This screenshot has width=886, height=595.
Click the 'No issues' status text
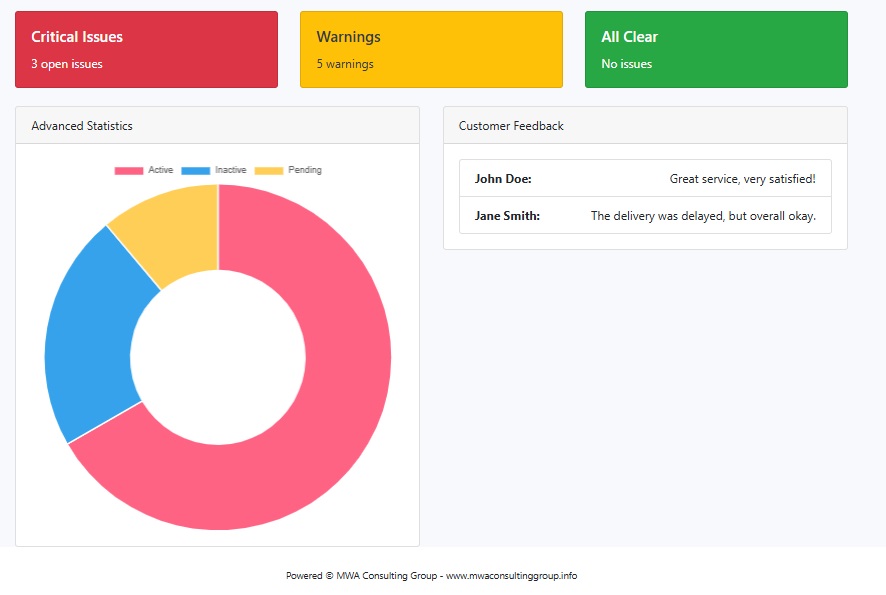tap(627, 64)
